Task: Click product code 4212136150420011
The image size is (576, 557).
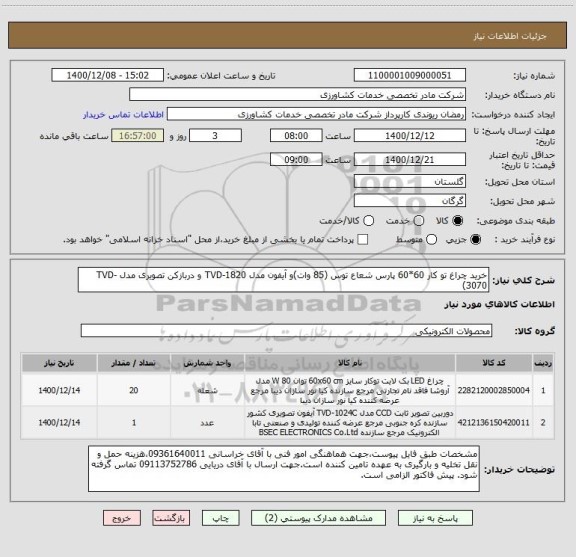Action: 494,423
